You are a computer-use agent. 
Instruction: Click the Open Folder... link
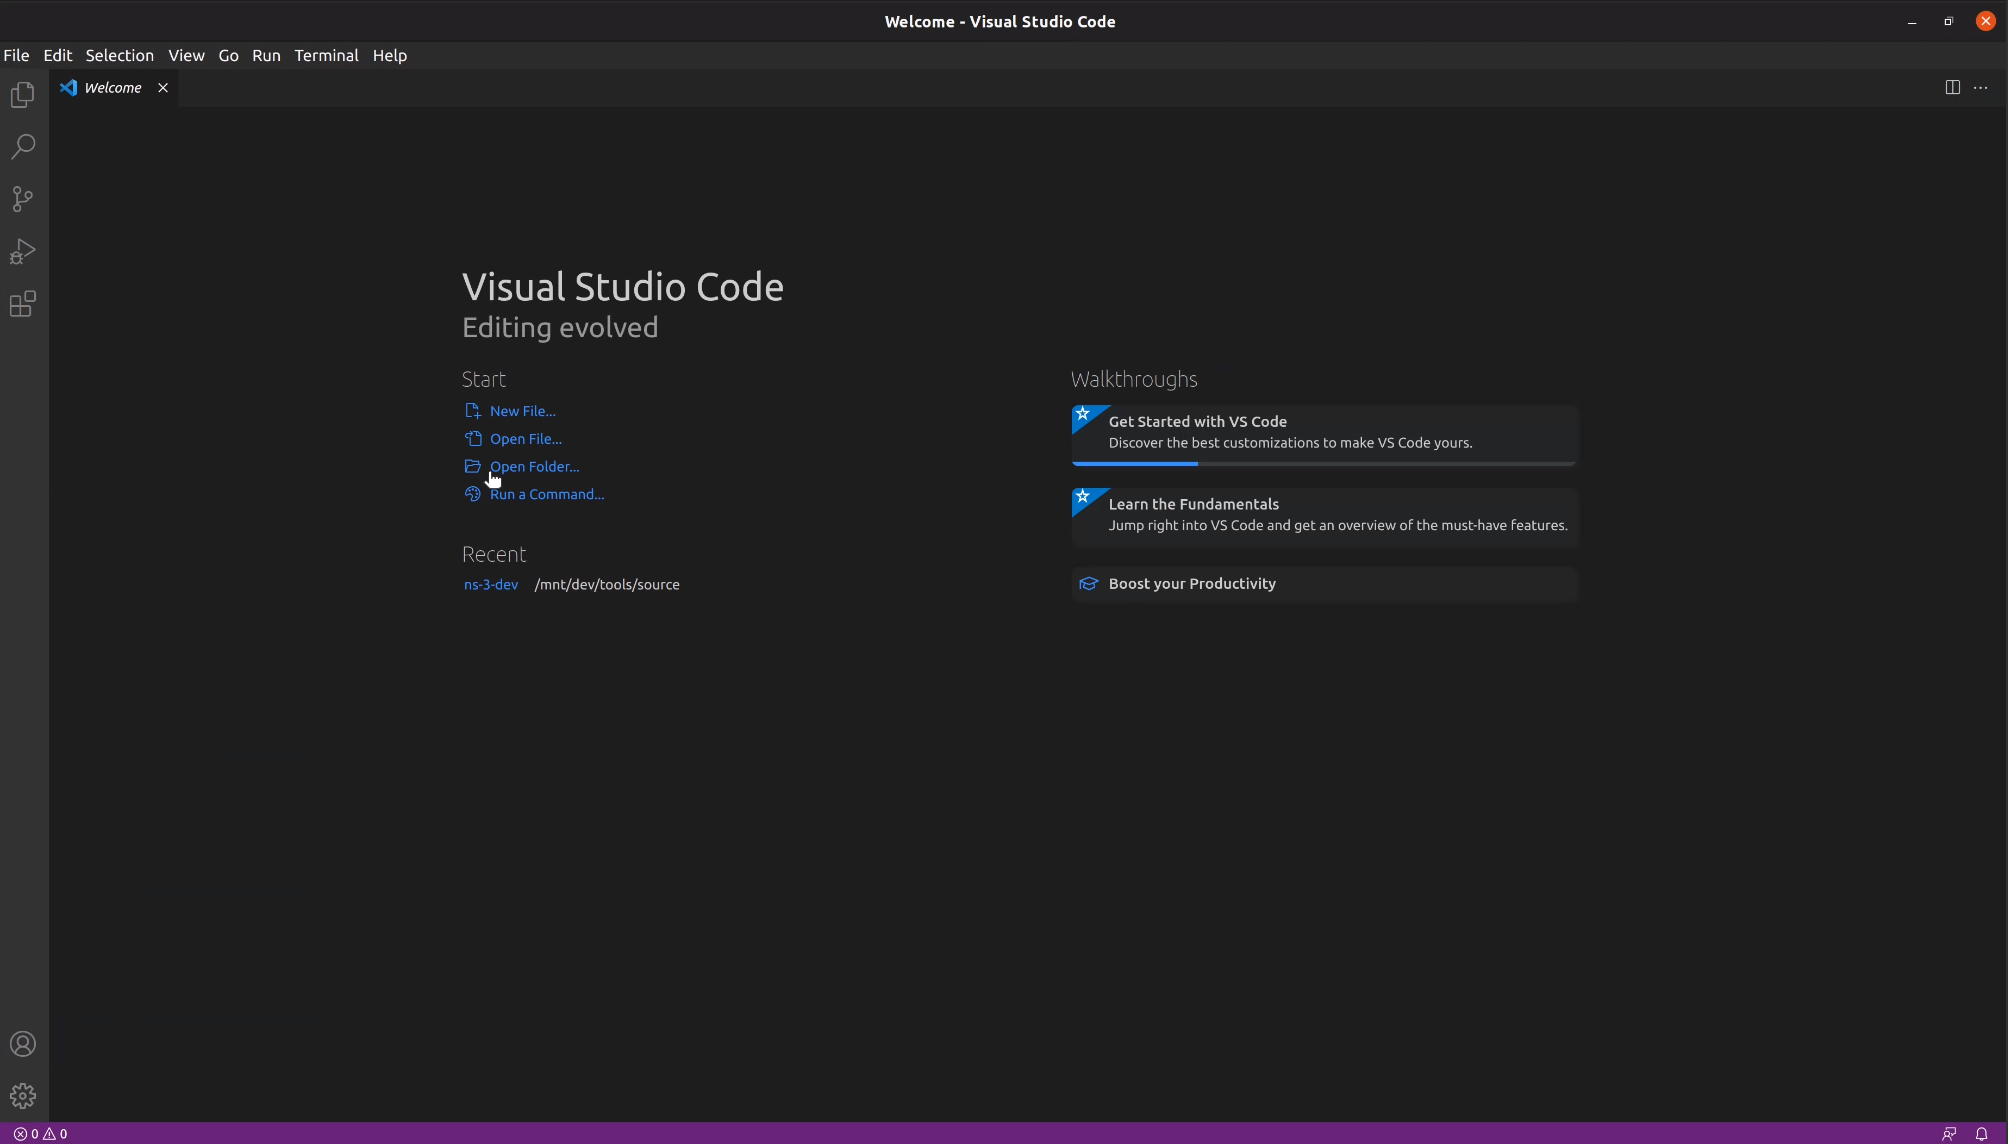[x=534, y=467]
